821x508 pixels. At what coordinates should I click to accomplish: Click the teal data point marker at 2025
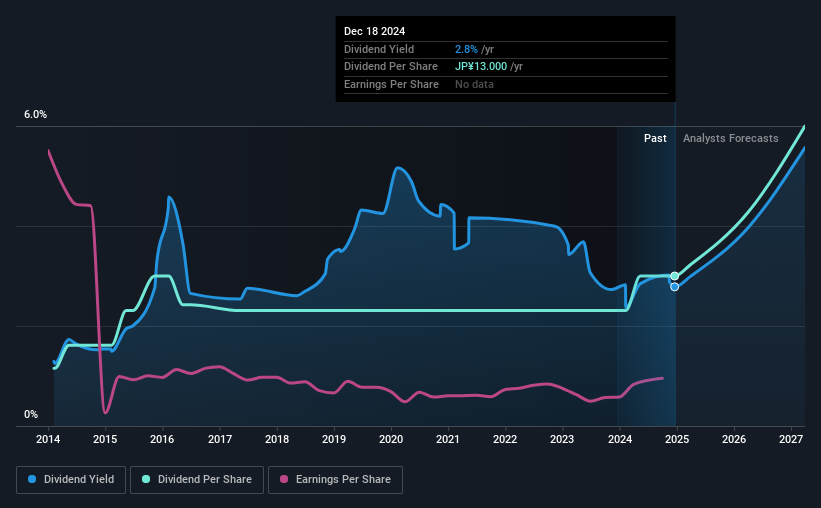(x=675, y=276)
